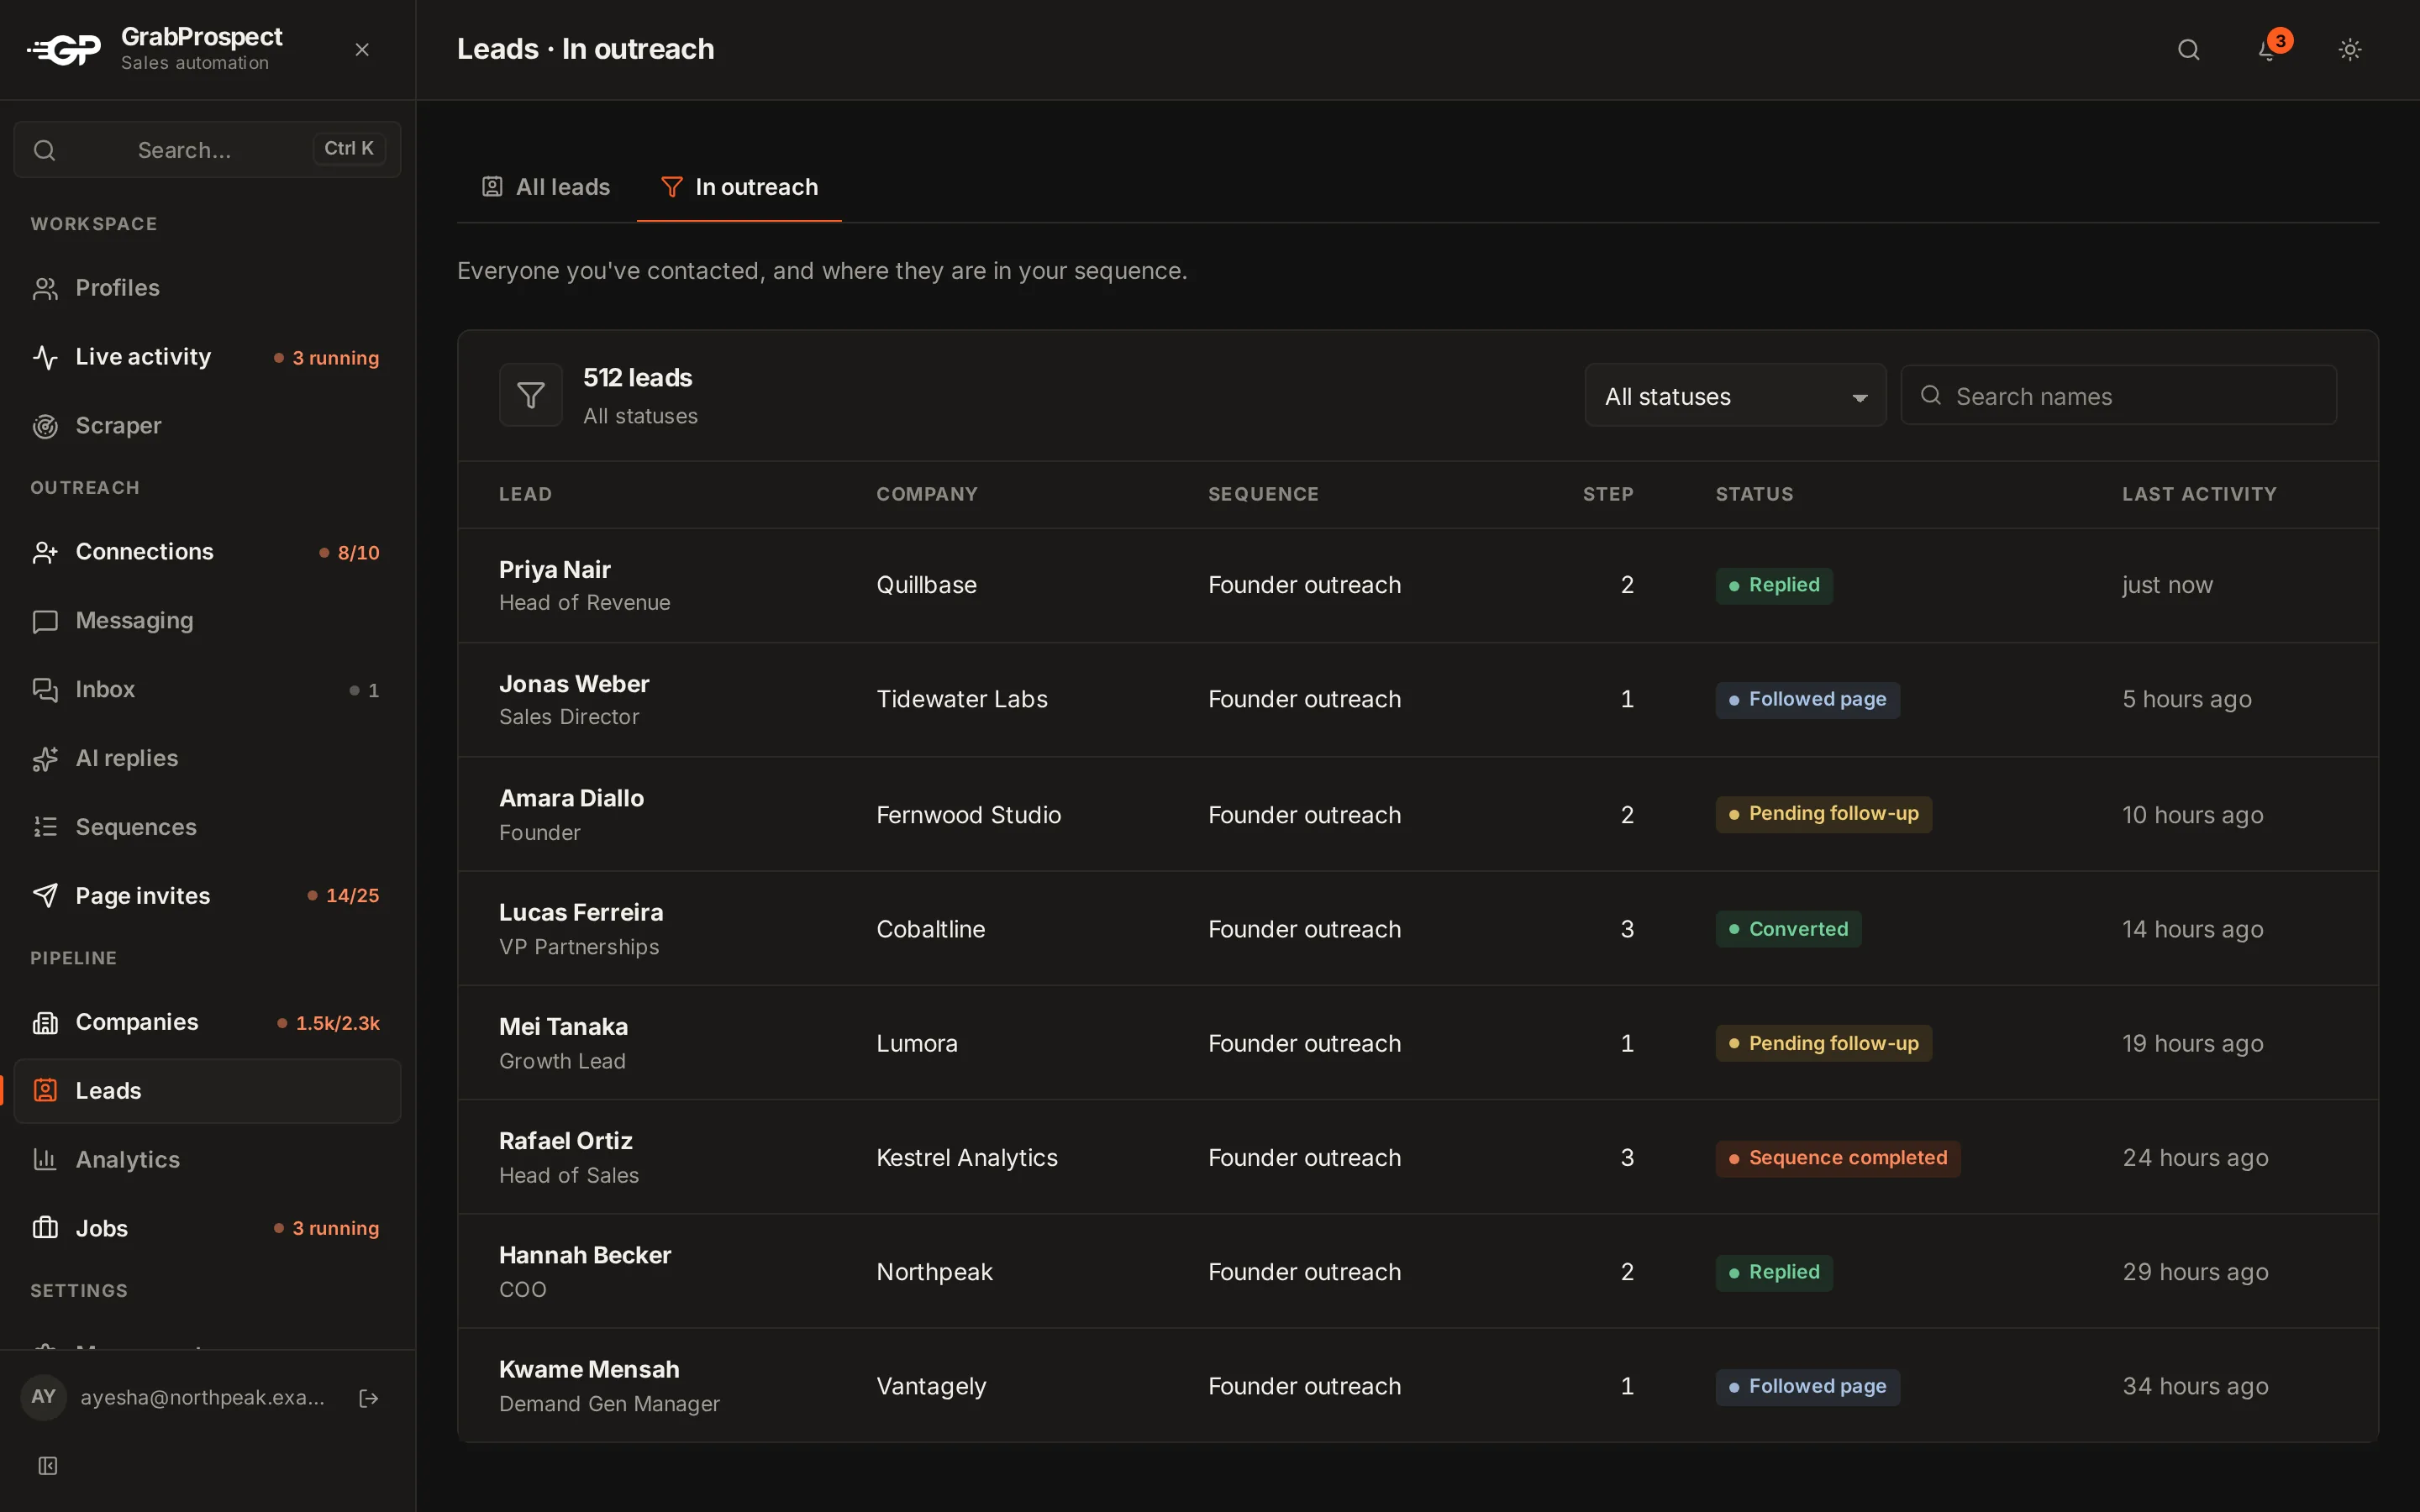Select In outreach tab
Viewport: 2420px width, 1512px height.
[739, 187]
